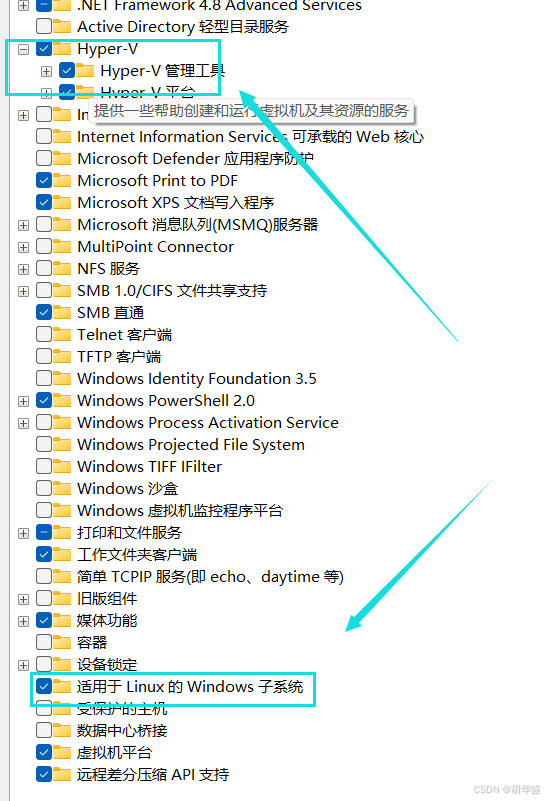Image resolution: width=544 pixels, height=801 pixels.
Task: Expand SMB 1.0/CIFS 文件共享支持 node
Action: click(x=23, y=291)
